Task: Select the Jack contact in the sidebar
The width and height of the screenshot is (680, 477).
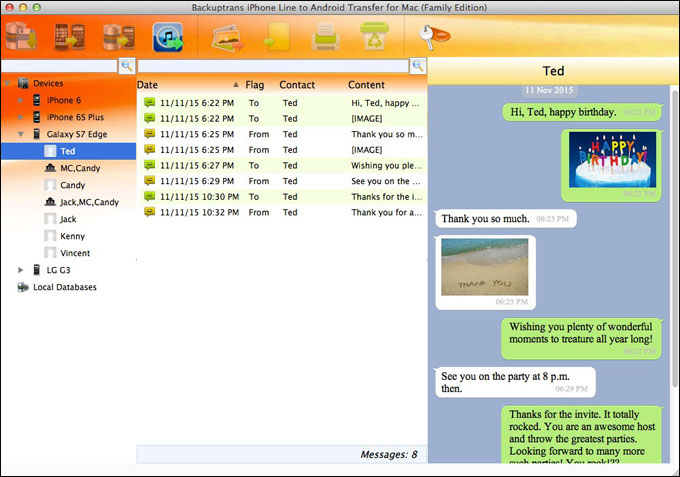Action: click(68, 219)
